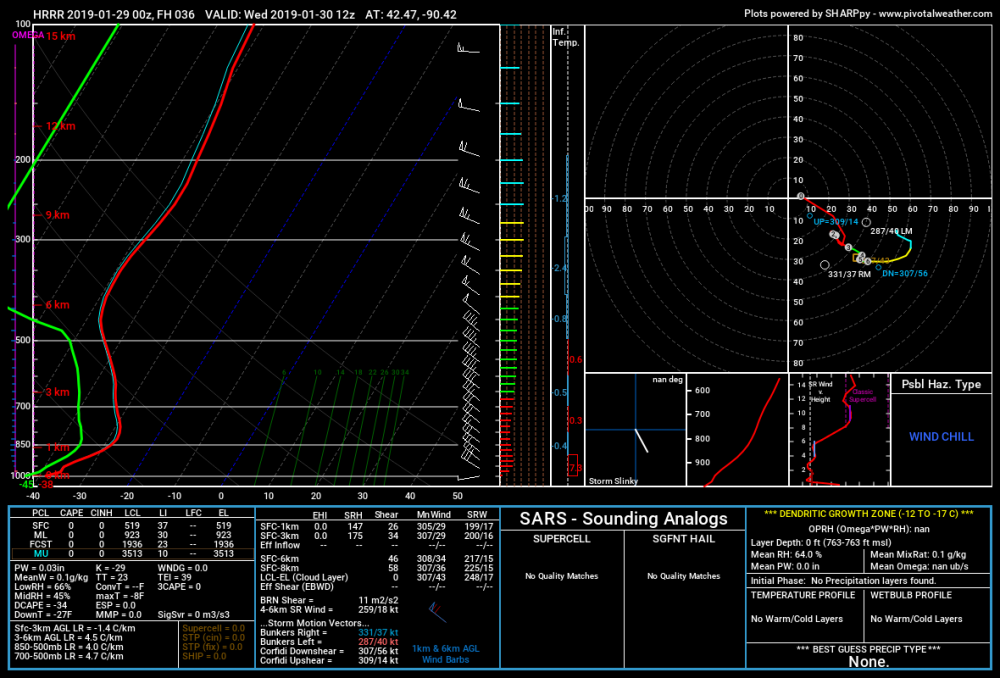Click the '700' pressure label on the skew-T axis
The image size is (1000, 678).
(x=23, y=406)
